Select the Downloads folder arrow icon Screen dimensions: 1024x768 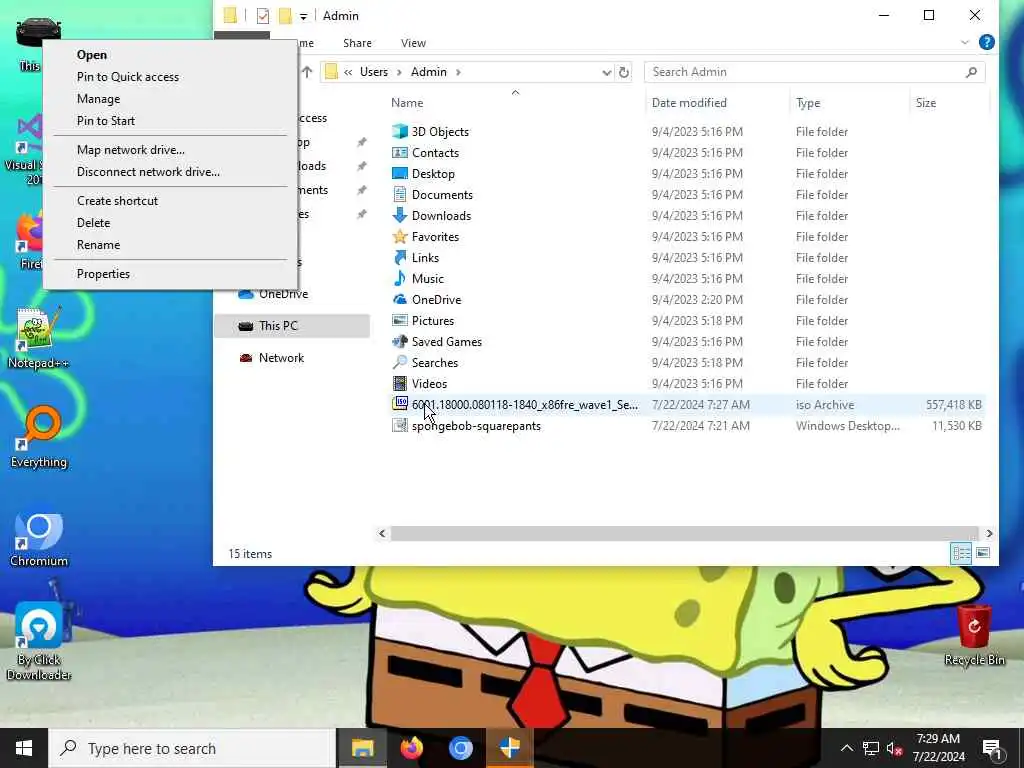point(400,215)
